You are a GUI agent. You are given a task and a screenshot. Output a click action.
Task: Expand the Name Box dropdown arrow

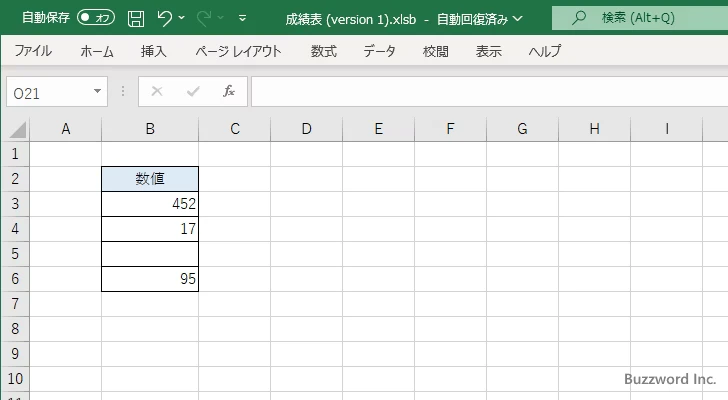98,91
